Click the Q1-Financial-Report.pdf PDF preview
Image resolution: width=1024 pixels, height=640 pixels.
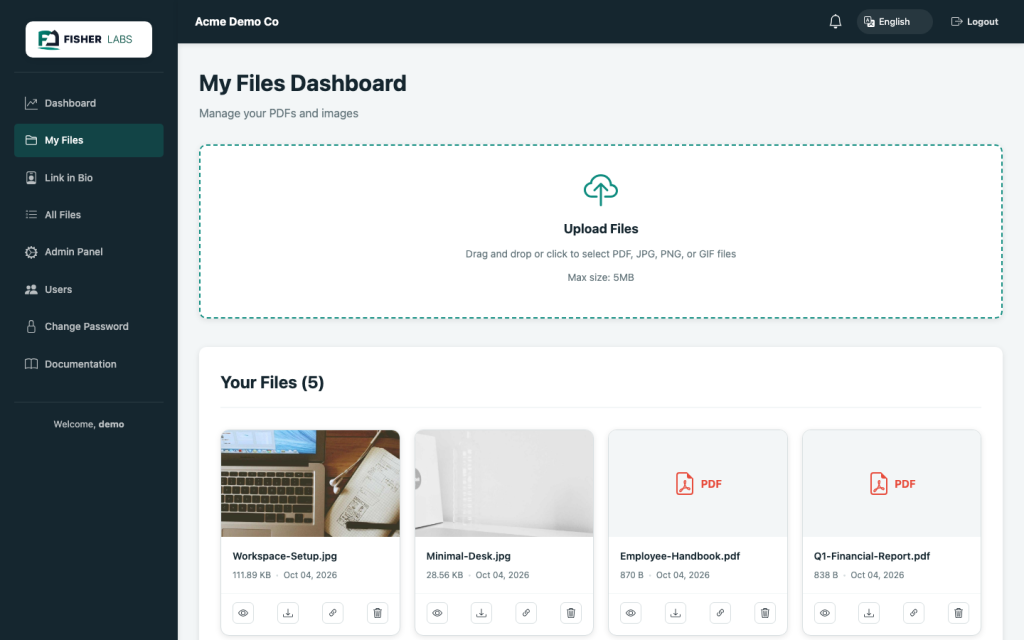[x=891, y=483]
